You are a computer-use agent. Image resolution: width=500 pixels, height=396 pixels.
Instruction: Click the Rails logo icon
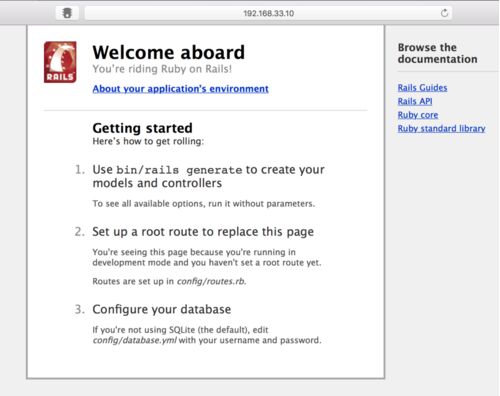click(60, 62)
